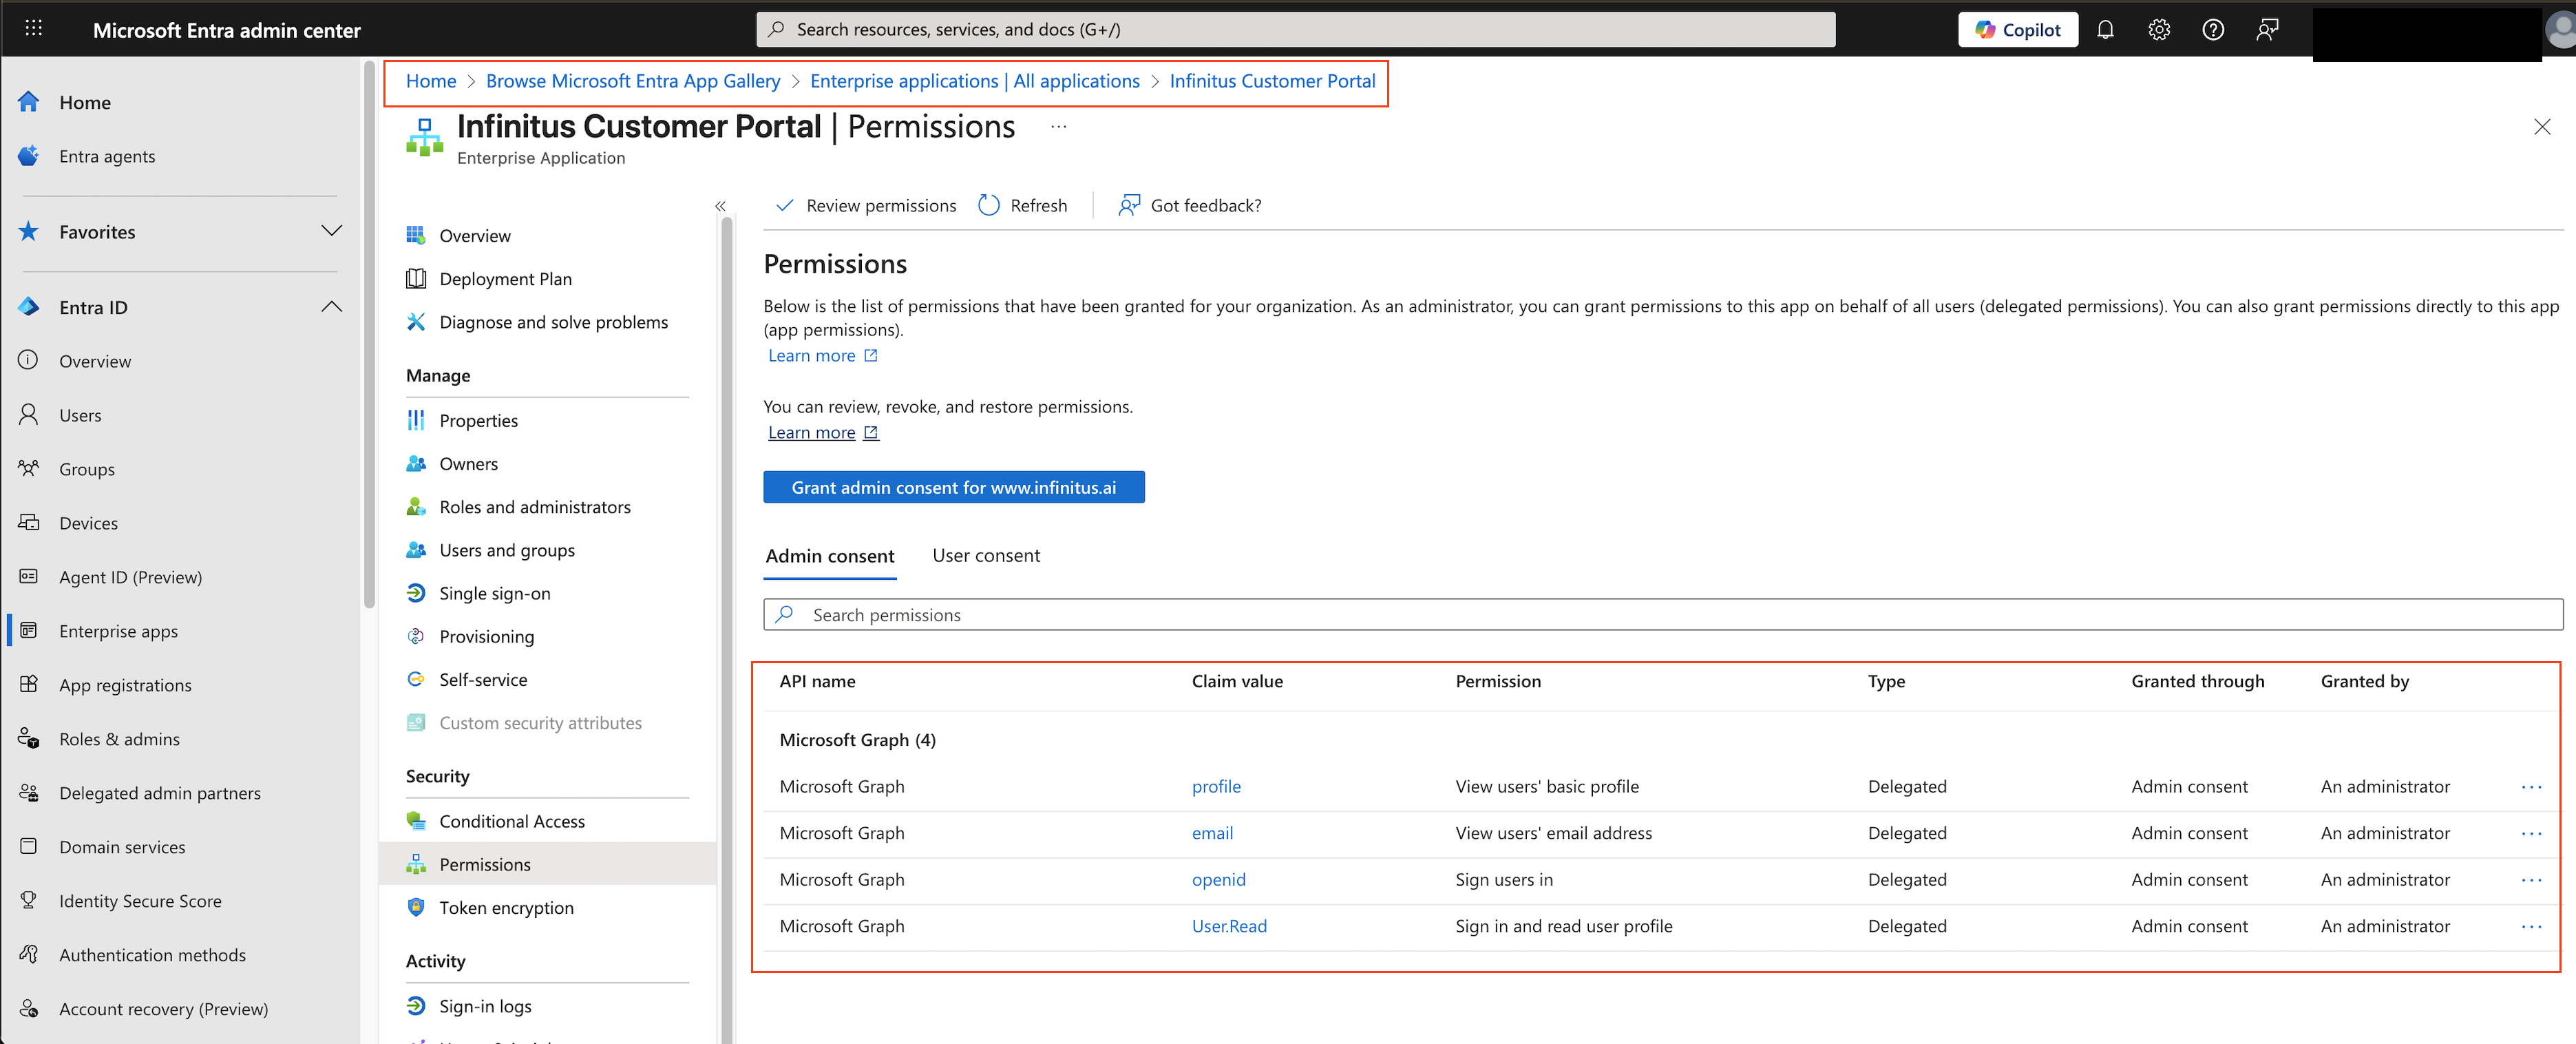Click the Entra agents icon
Screen dimensions: 2576x1044
(x=29, y=156)
